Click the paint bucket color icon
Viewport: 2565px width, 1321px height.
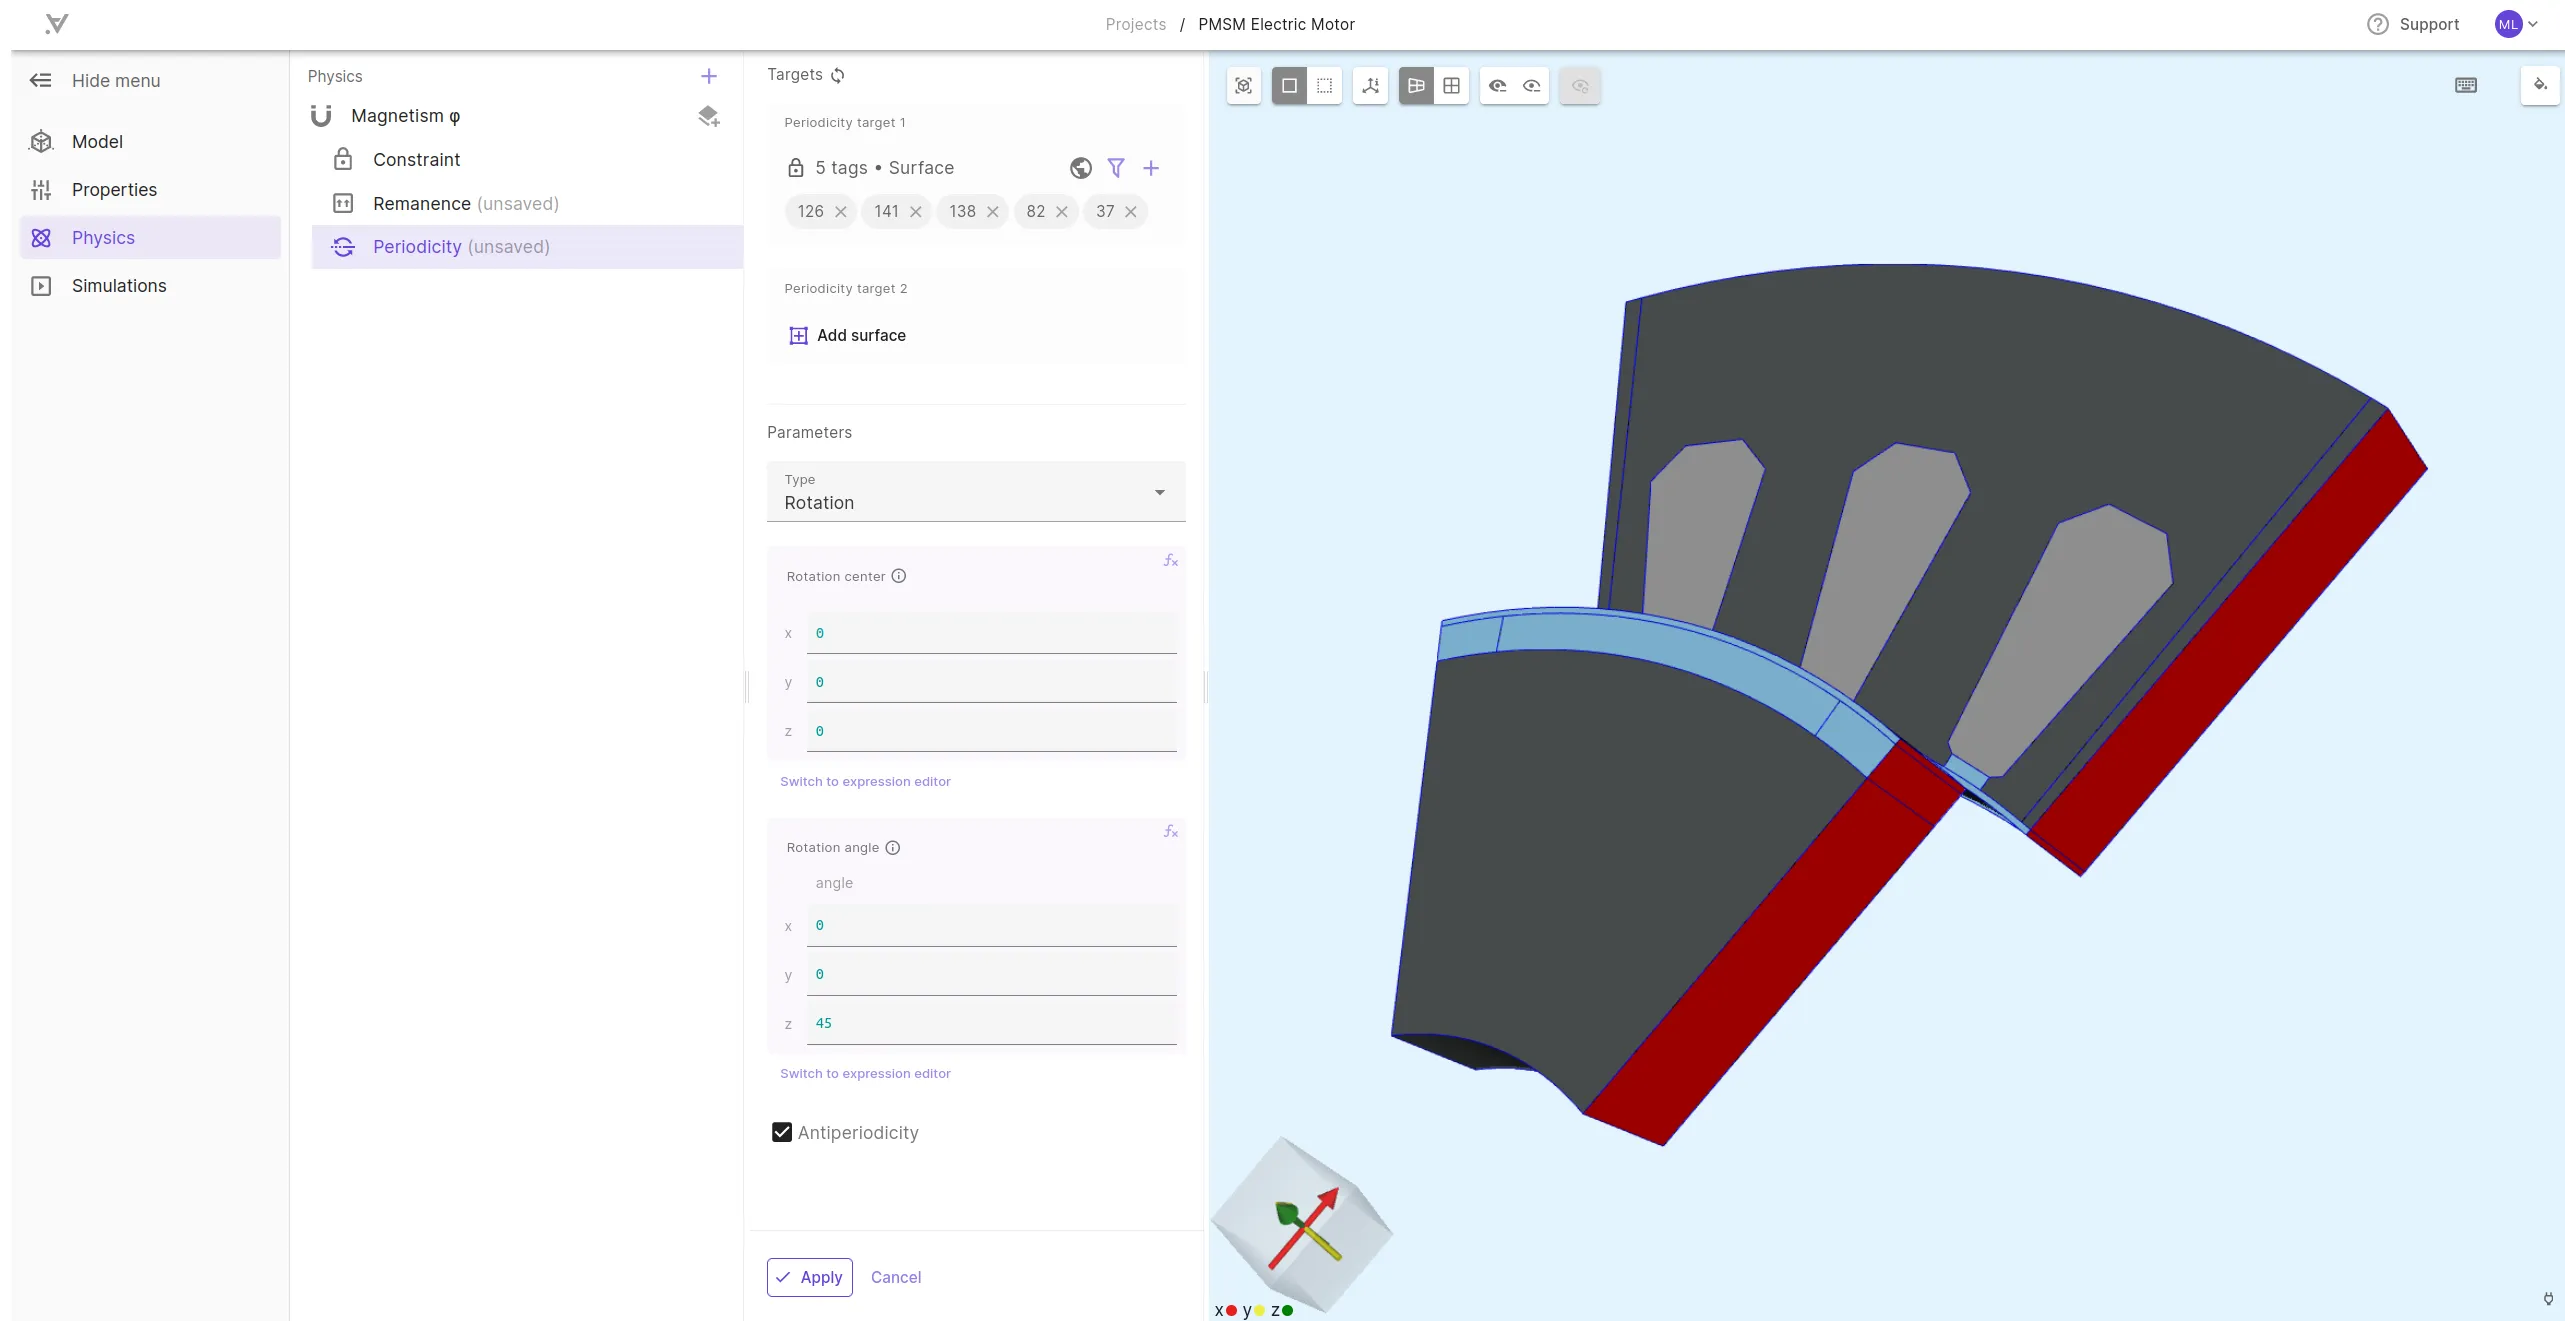(x=2540, y=85)
